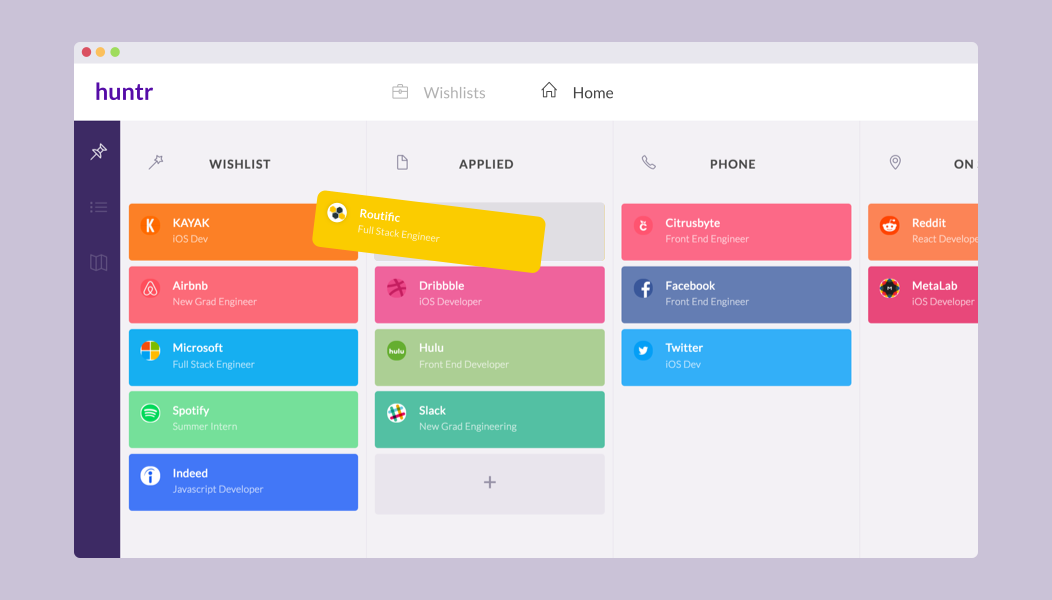1052x600 pixels.
Task: Click the Indeed logo icon
Action: click(x=150, y=476)
